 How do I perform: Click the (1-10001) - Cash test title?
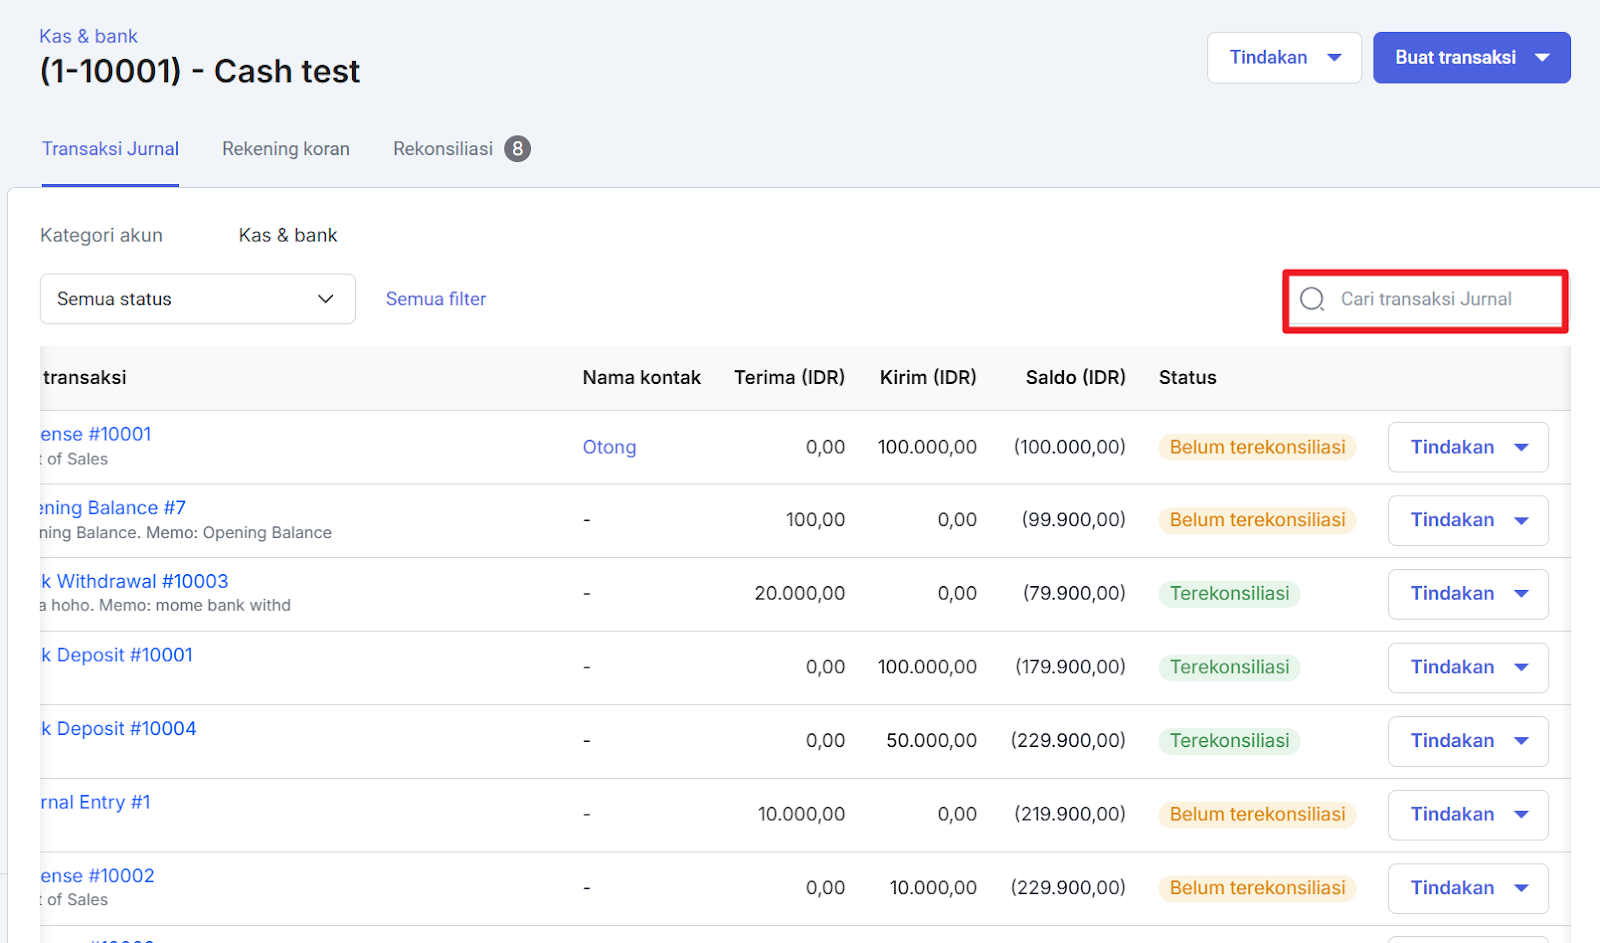[199, 72]
